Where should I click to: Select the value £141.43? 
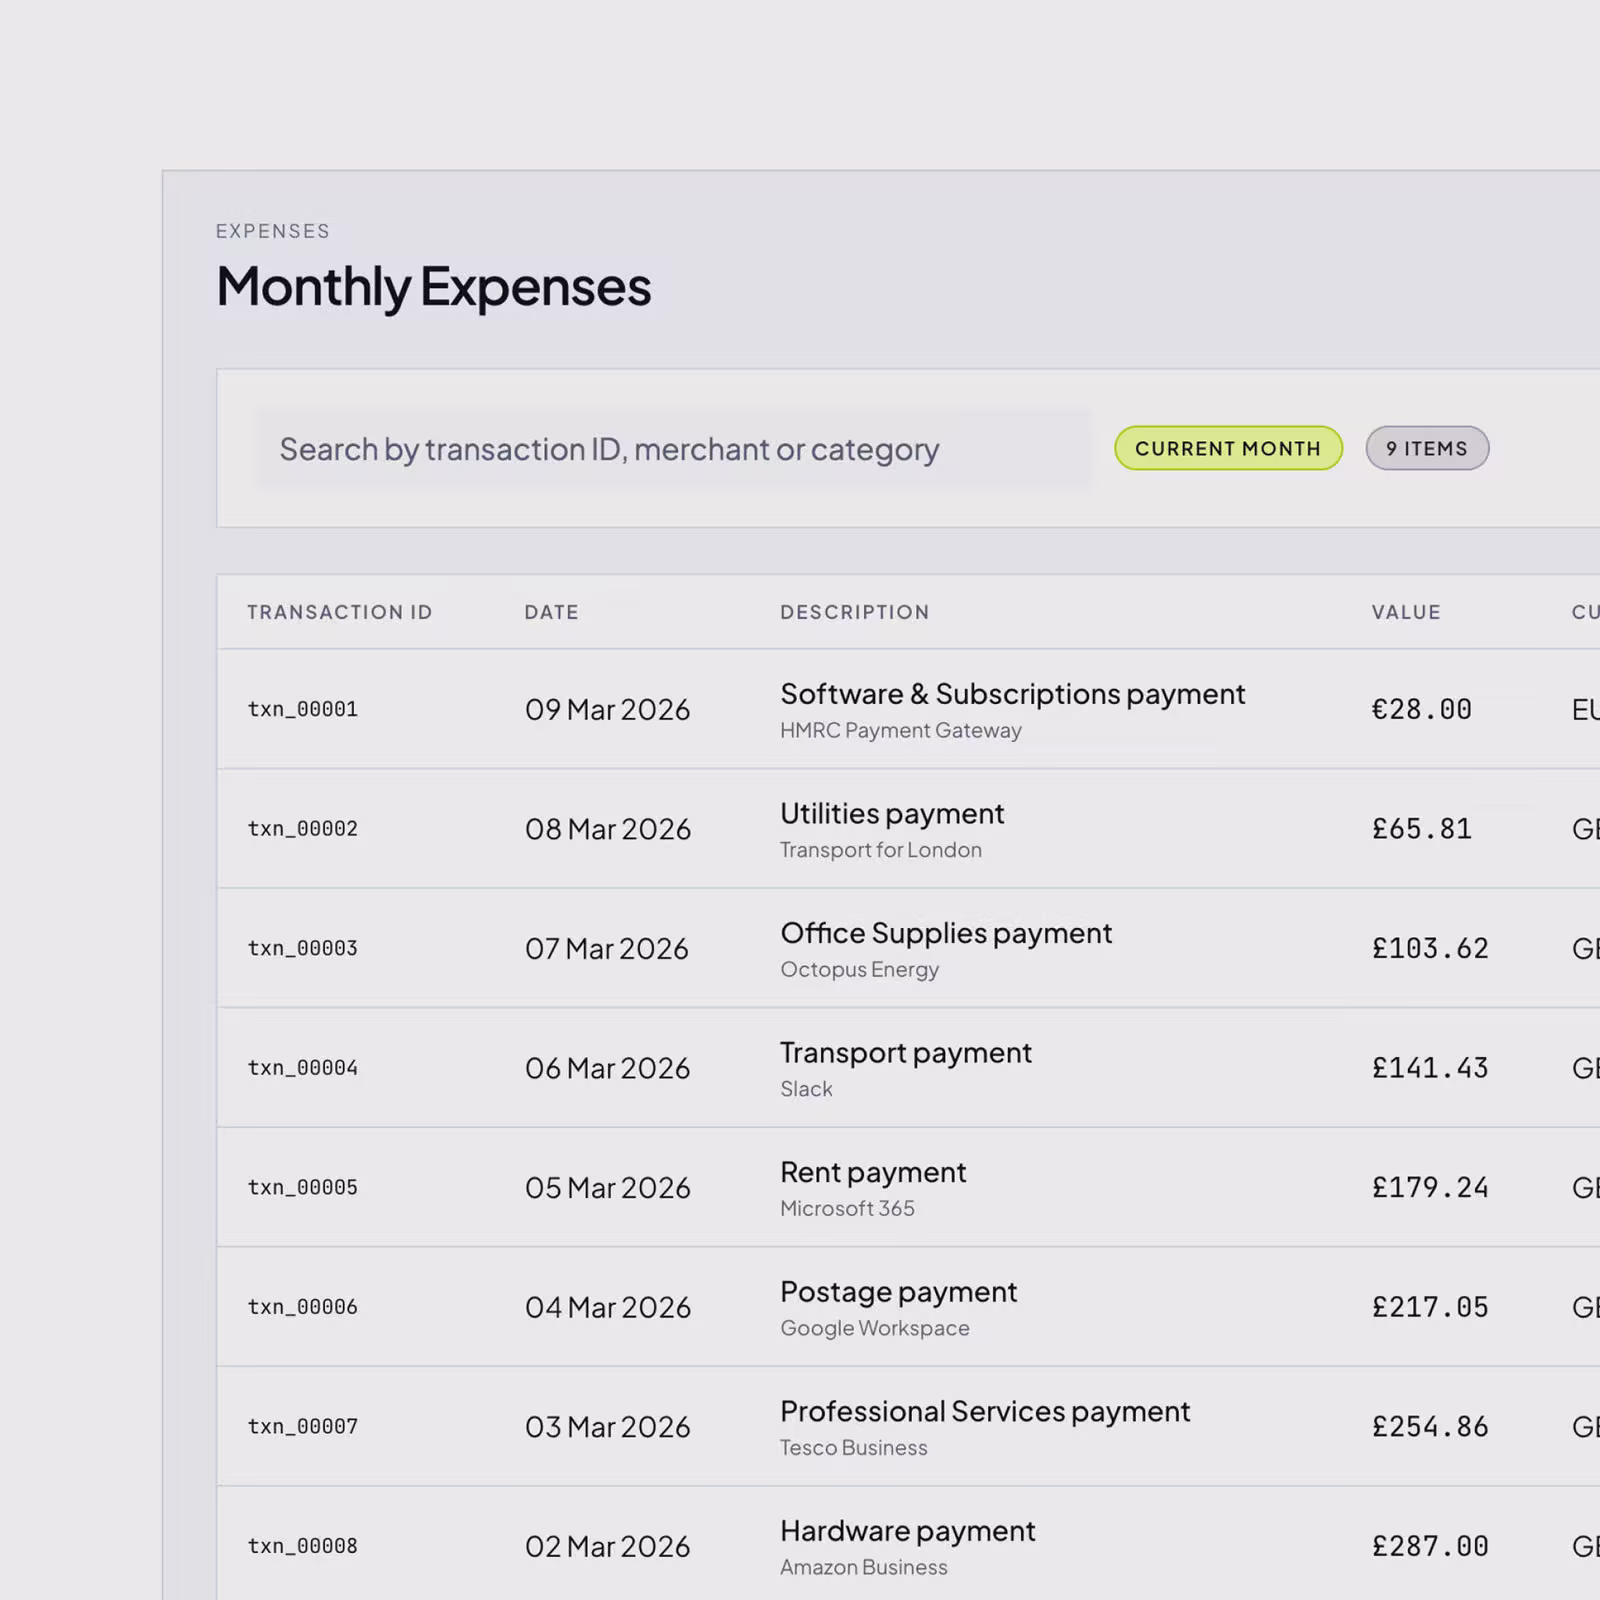[1430, 1068]
